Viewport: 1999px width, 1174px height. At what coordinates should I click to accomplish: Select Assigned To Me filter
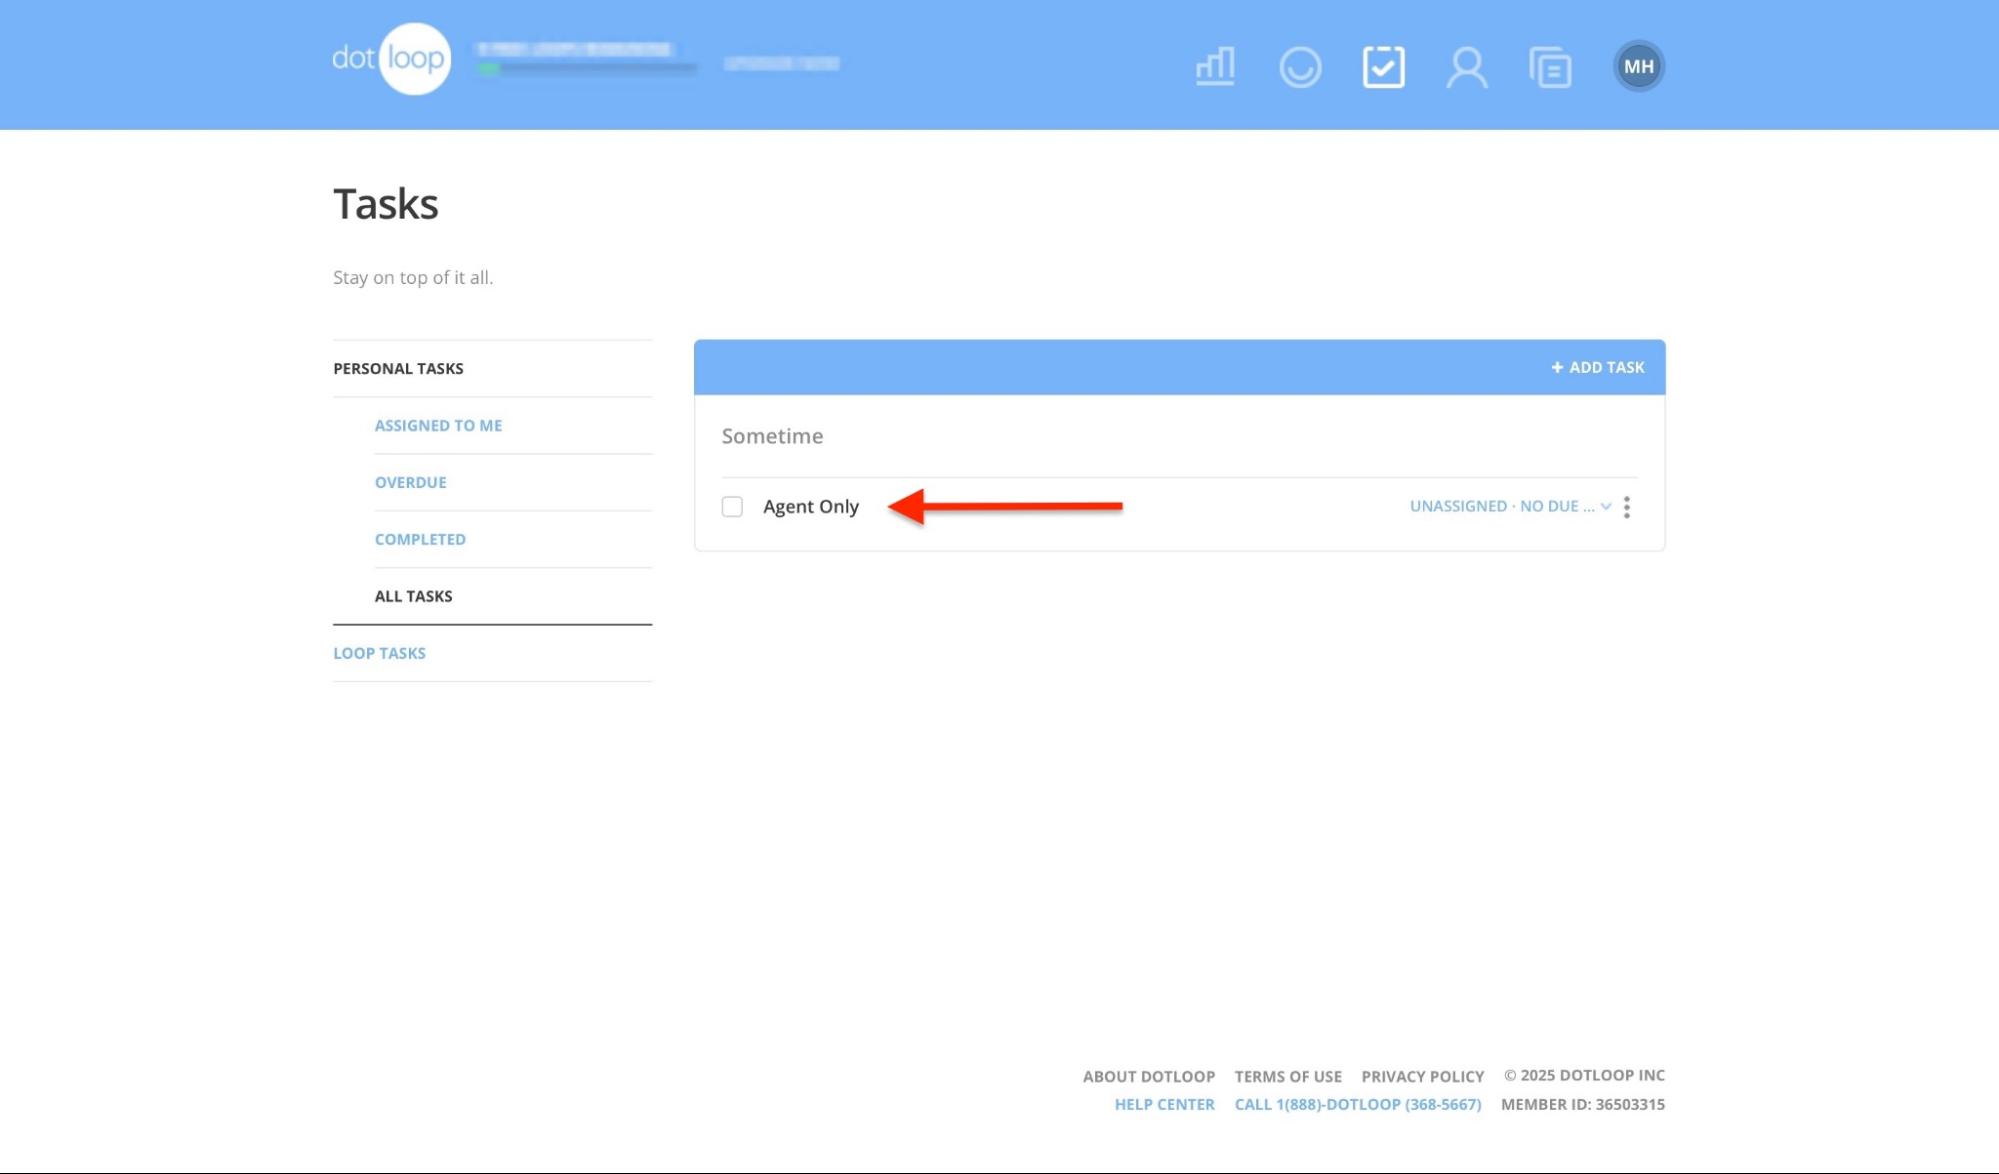pos(438,425)
